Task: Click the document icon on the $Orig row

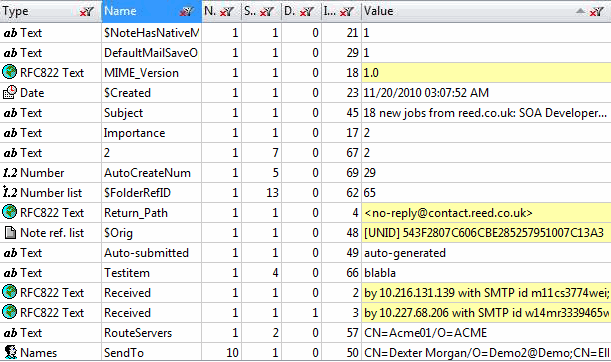Action: coord(10,233)
